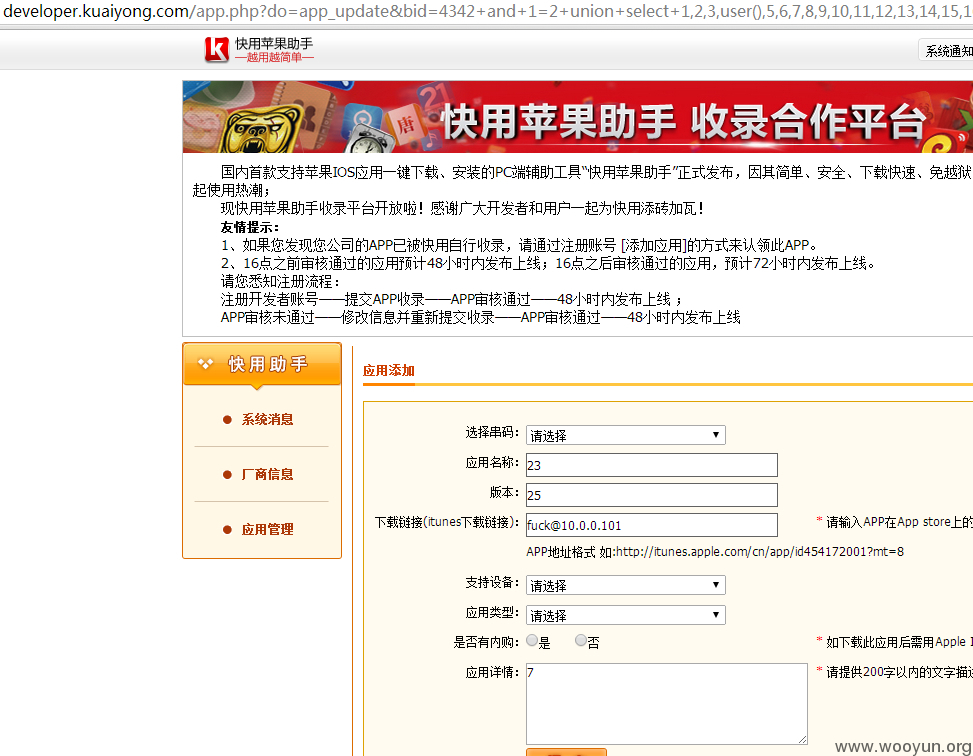The width and height of the screenshot is (973, 756).
Task: Select the 应用添加 tab heading
Action: tap(388, 371)
